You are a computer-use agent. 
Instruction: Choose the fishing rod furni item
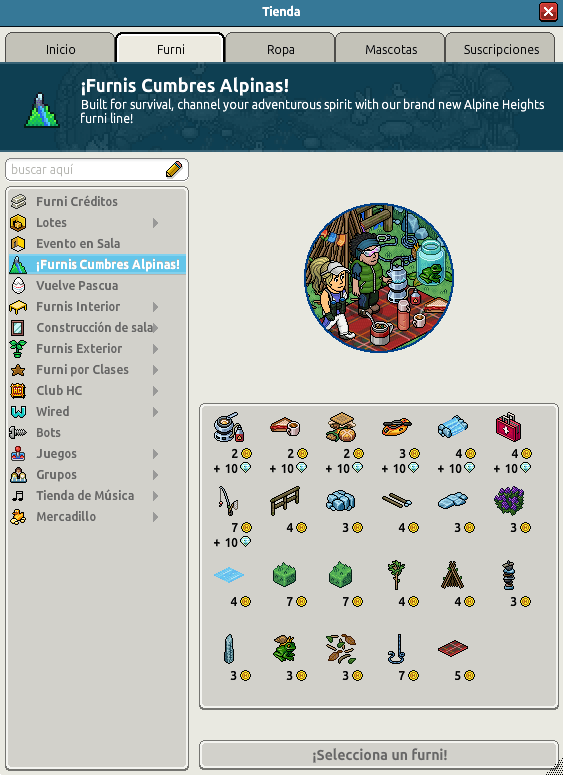[x=228, y=501]
